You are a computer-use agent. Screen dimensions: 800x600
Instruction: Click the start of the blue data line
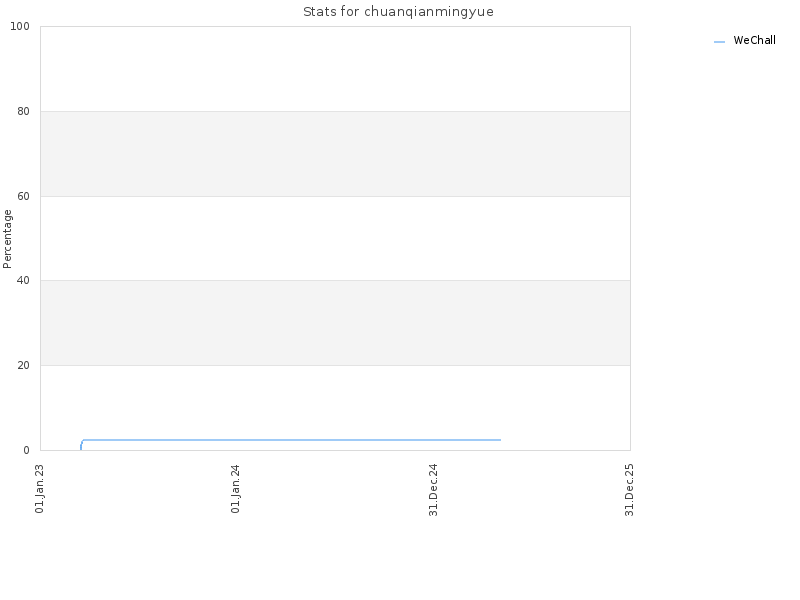point(81,449)
